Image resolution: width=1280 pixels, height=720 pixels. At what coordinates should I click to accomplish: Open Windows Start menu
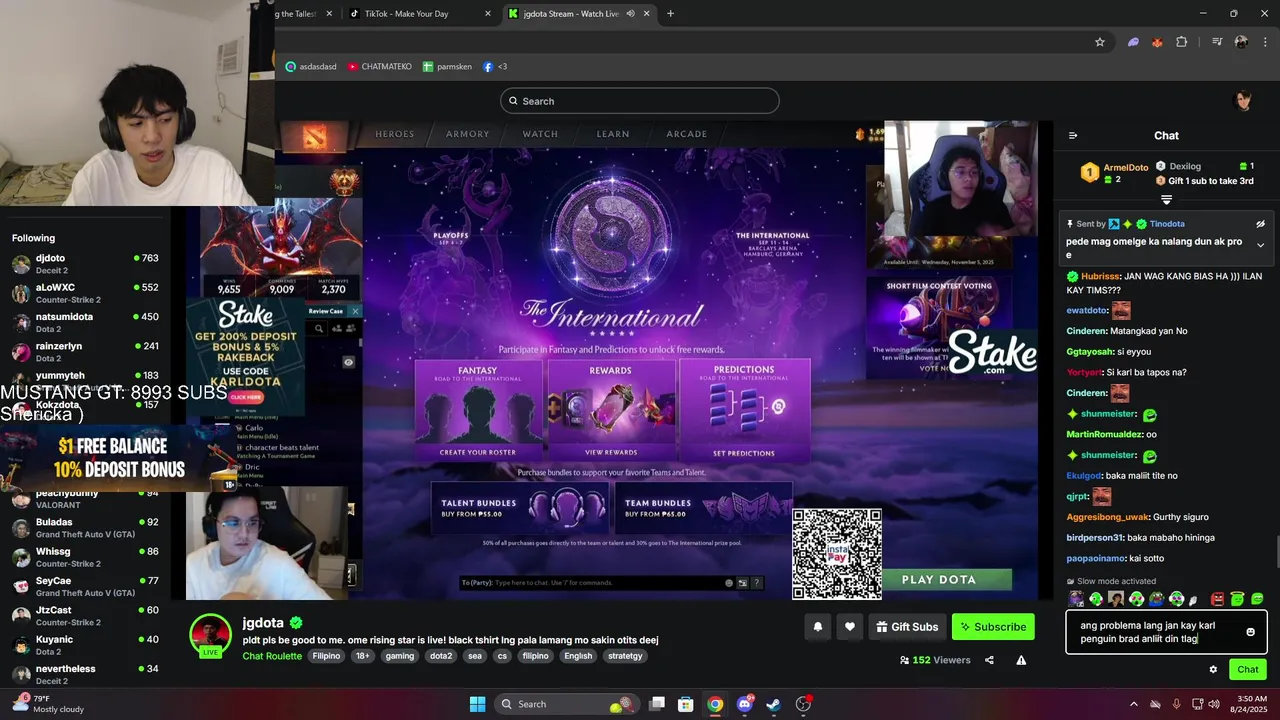coord(477,704)
